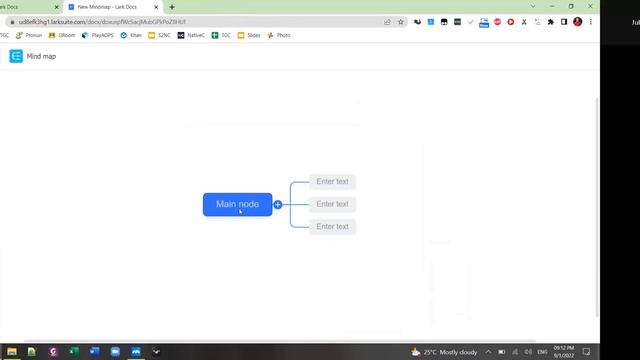Open the Glloom bookmark

click(x=62, y=36)
